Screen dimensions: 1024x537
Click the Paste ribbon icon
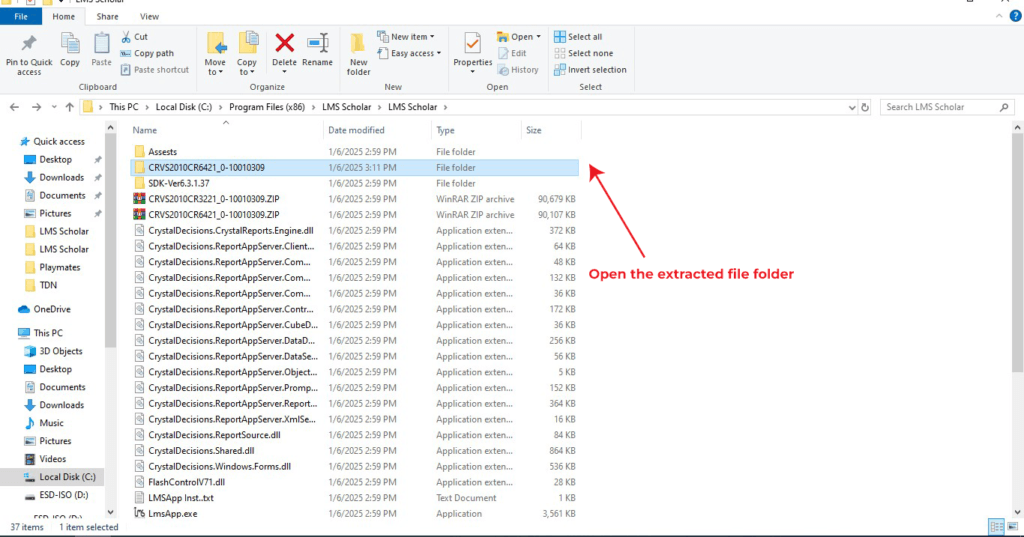pyautogui.click(x=101, y=44)
